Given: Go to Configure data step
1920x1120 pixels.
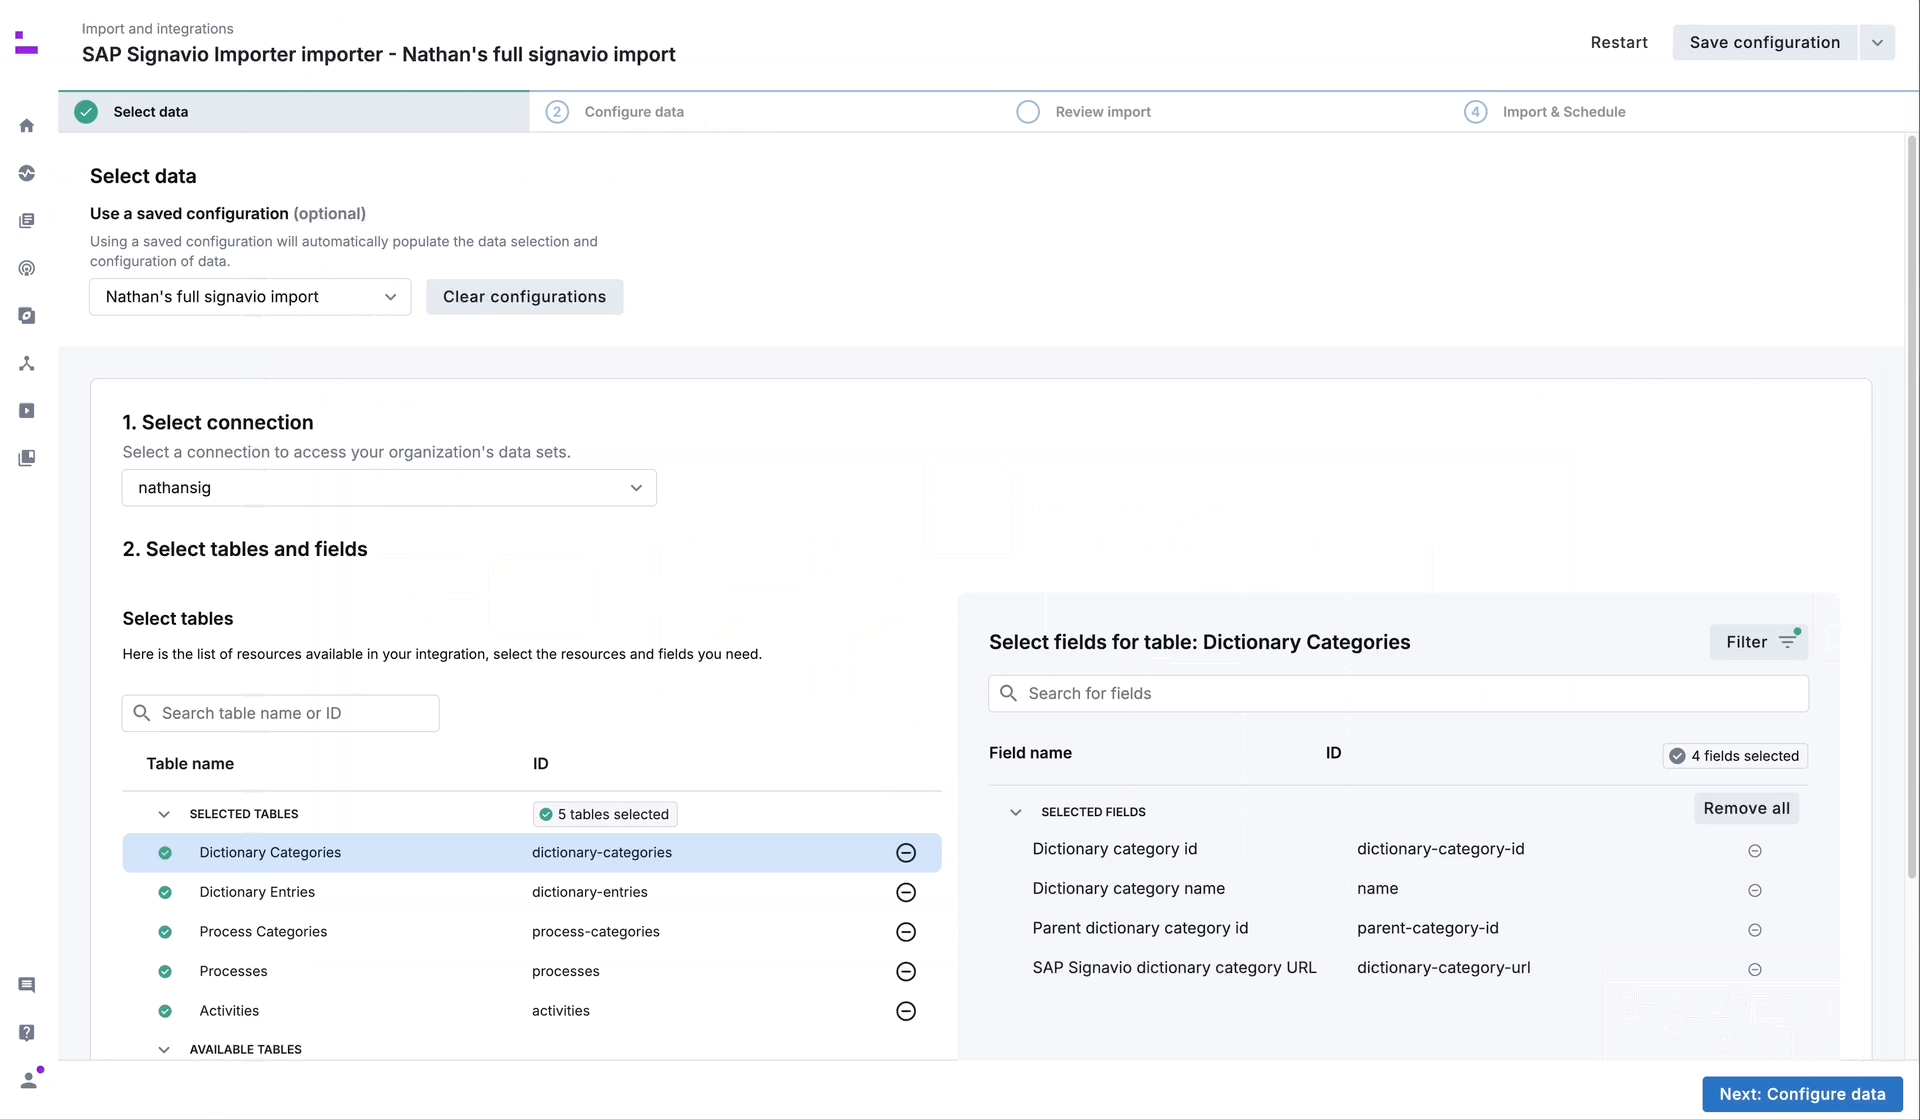Looking at the screenshot, I should 633,112.
